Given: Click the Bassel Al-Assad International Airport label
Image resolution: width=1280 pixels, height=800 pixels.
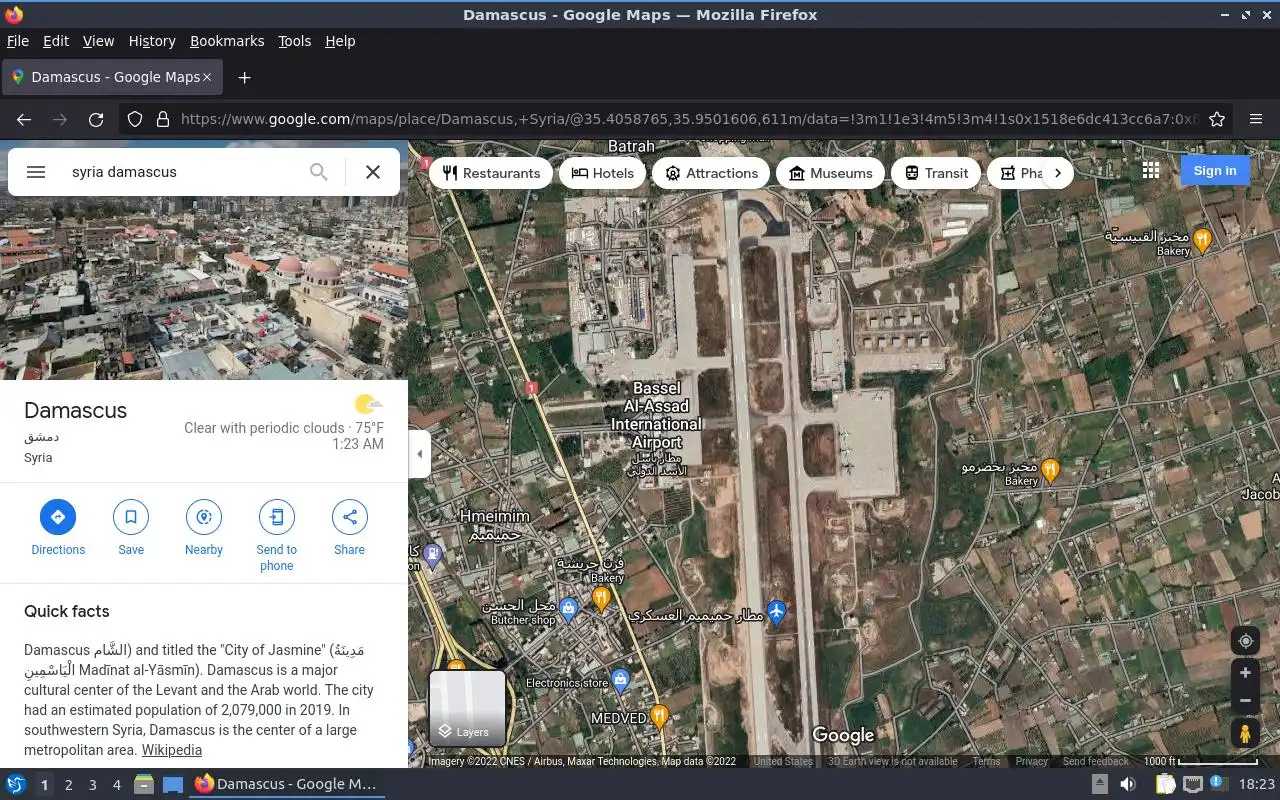Looking at the screenshot, I should pos(657,415).
